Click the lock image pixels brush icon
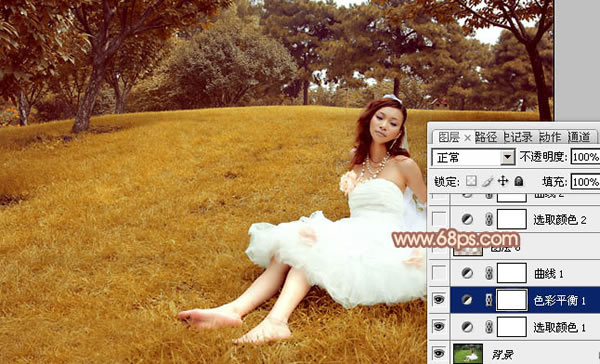Screen dimensions: 600x364 [x=487, y=181]
